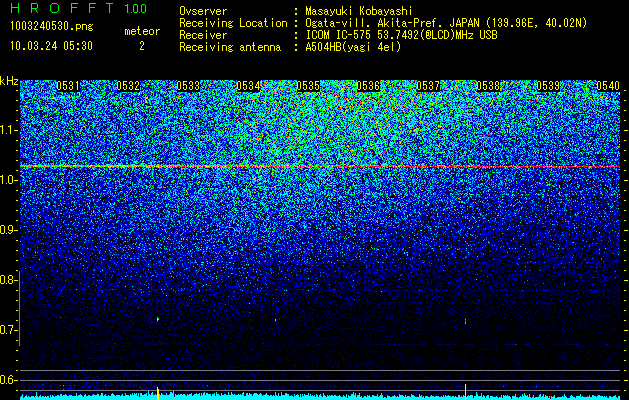The image size is (629, 400).
Task: Click the 0.6 kHz axis label
Action: [x=7, y=380]
